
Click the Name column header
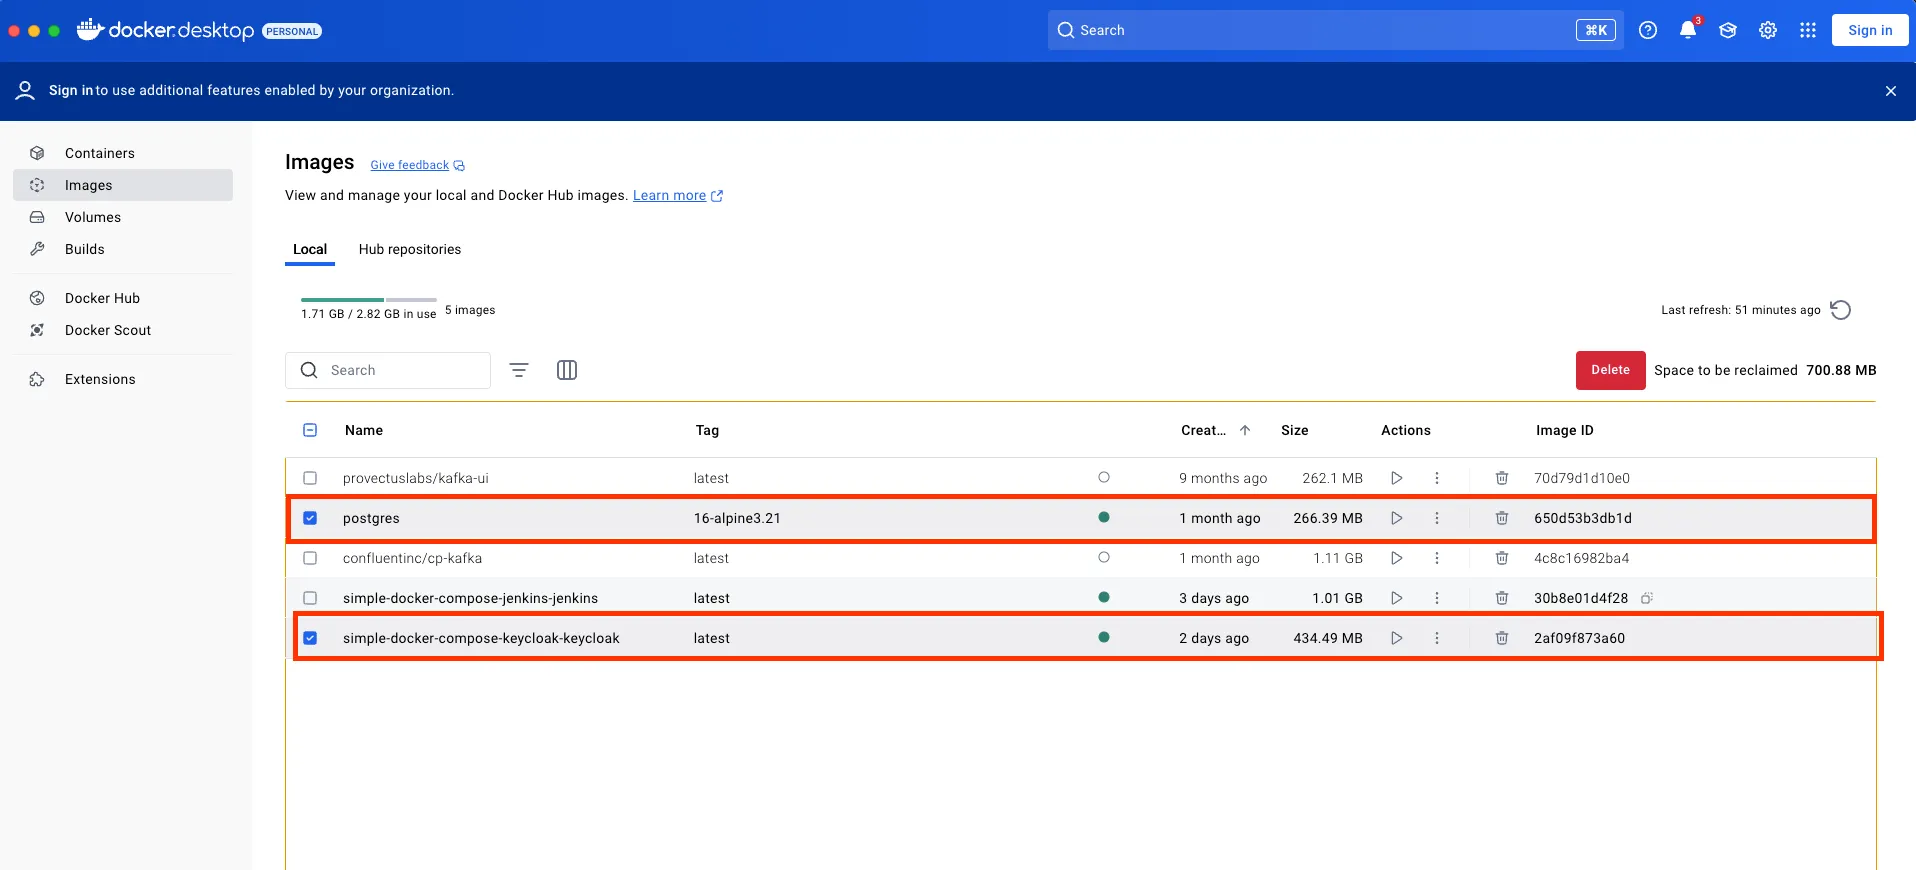(x=364, y=430)
